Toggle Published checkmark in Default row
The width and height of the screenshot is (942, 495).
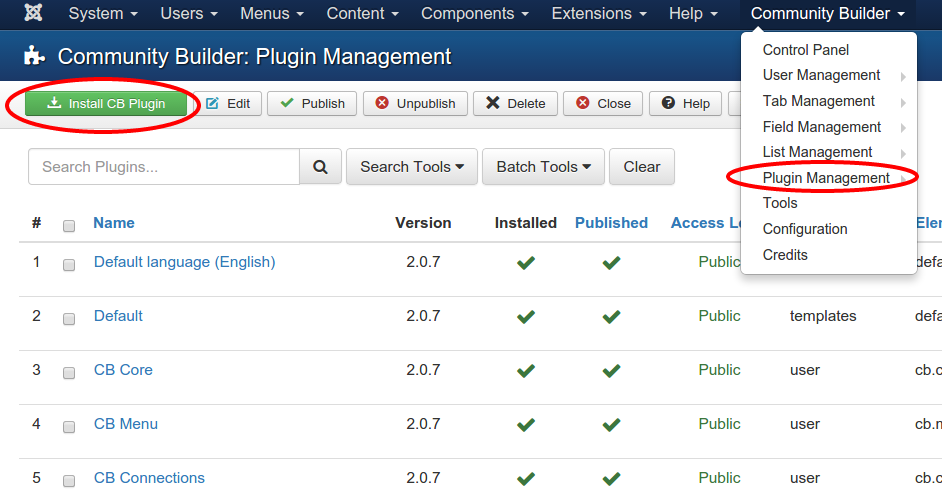(x=612, y=317)
